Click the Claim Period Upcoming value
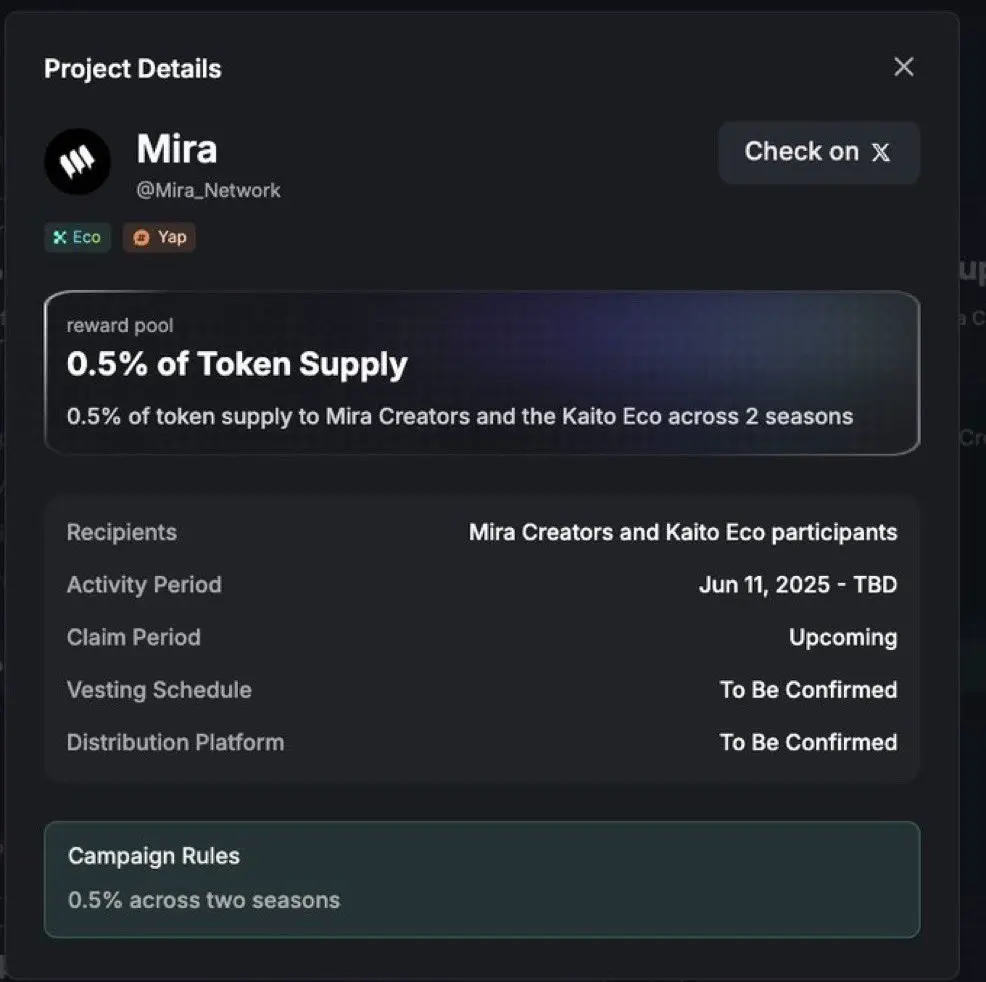 click(x=843, y=637)
